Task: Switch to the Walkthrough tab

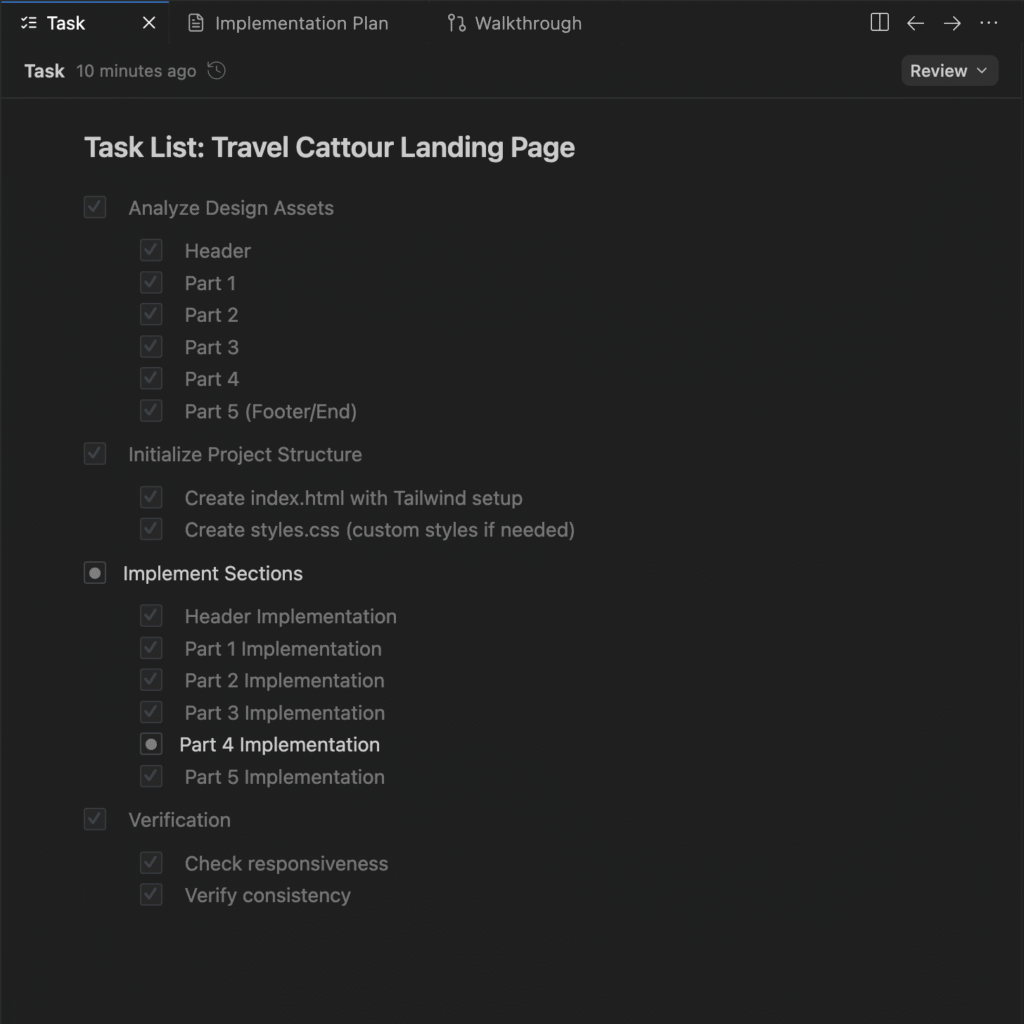Action: pos(527,23)
